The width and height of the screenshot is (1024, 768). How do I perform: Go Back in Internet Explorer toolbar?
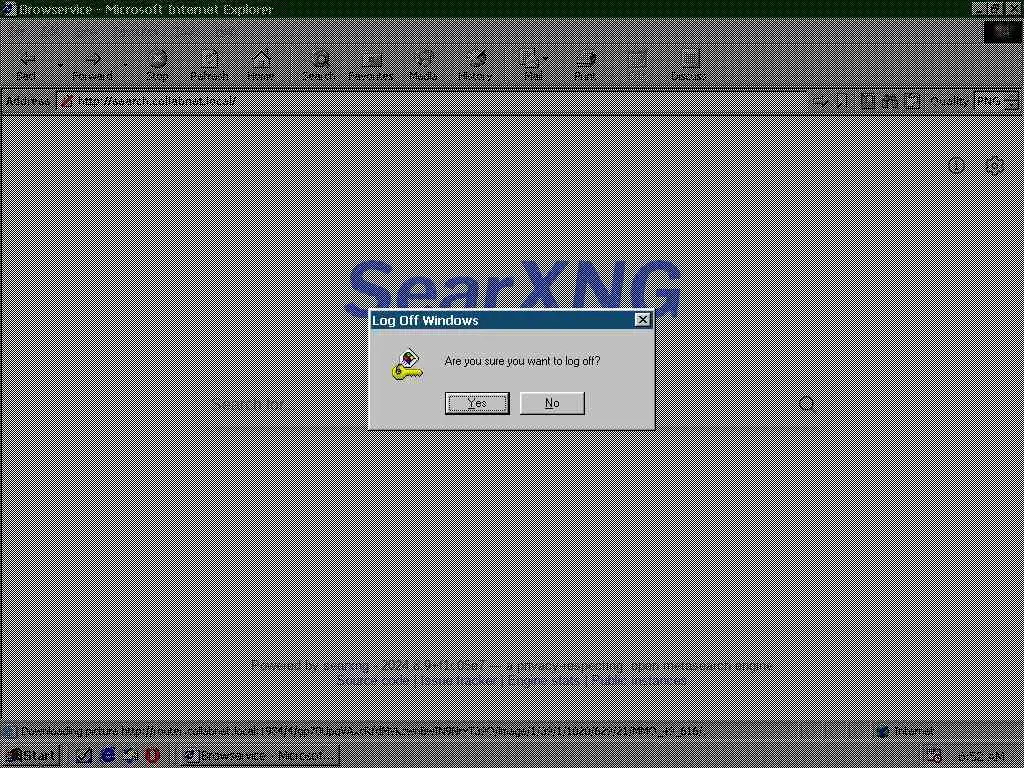(27, 65)
